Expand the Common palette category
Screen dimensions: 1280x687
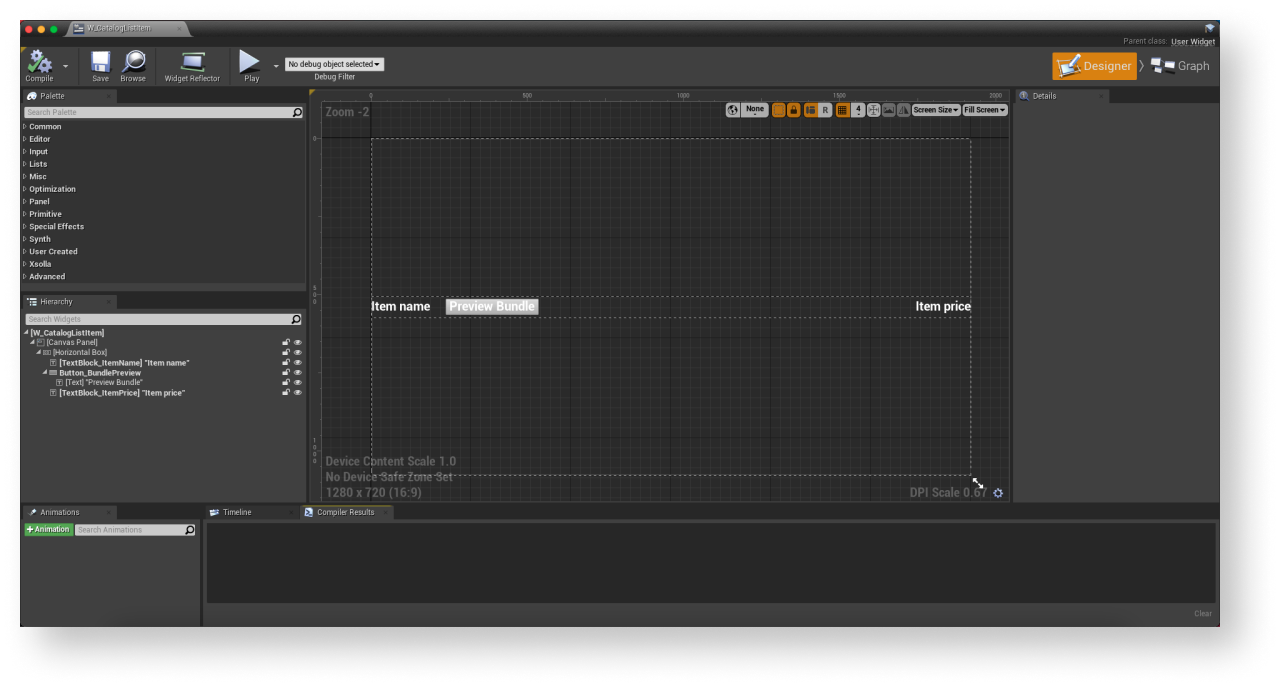pos(45,127)
